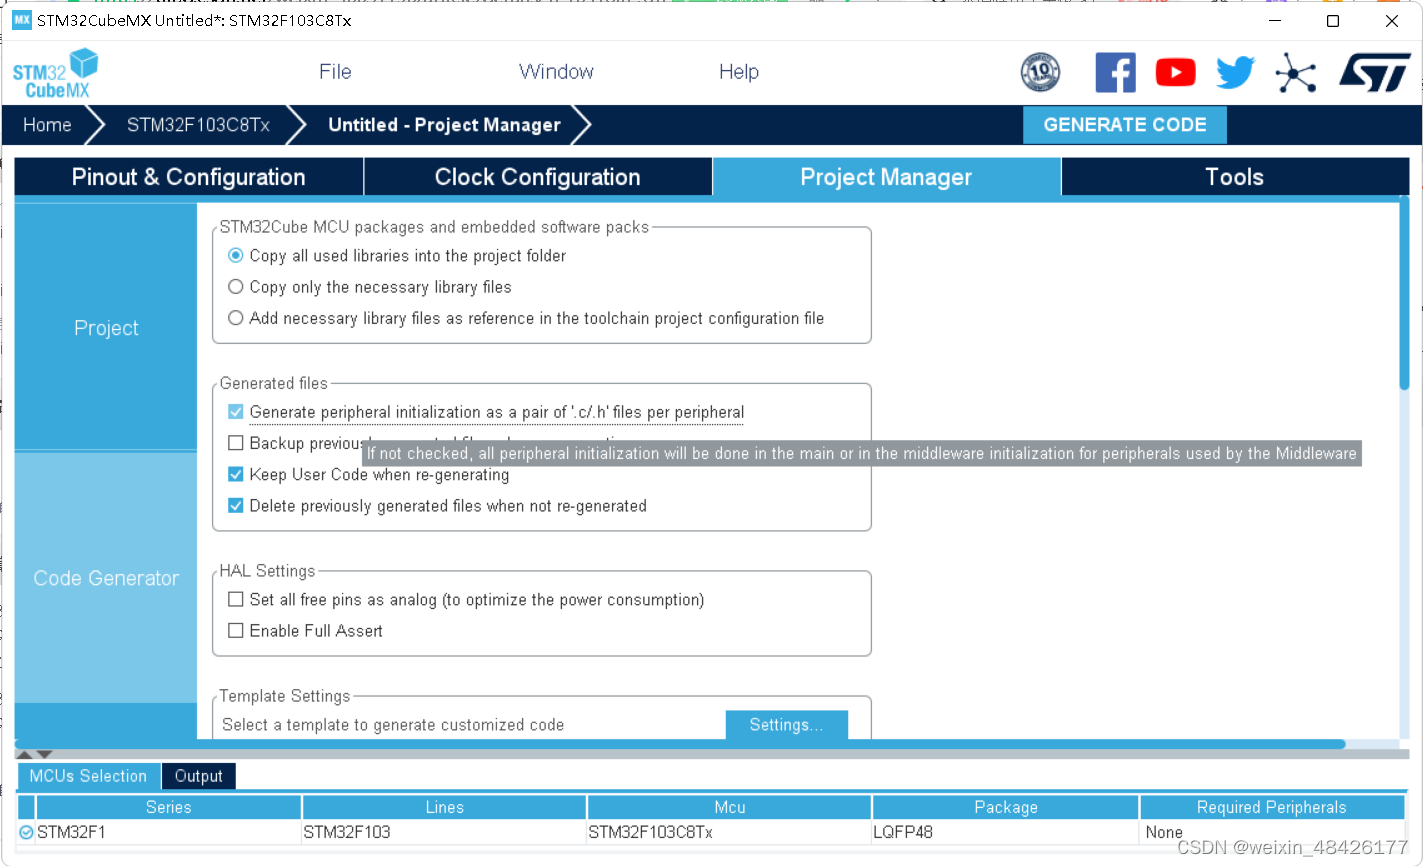Click the horizontal scrollbar below settings panel
The image size is (1423, 866).
(680, 744)
